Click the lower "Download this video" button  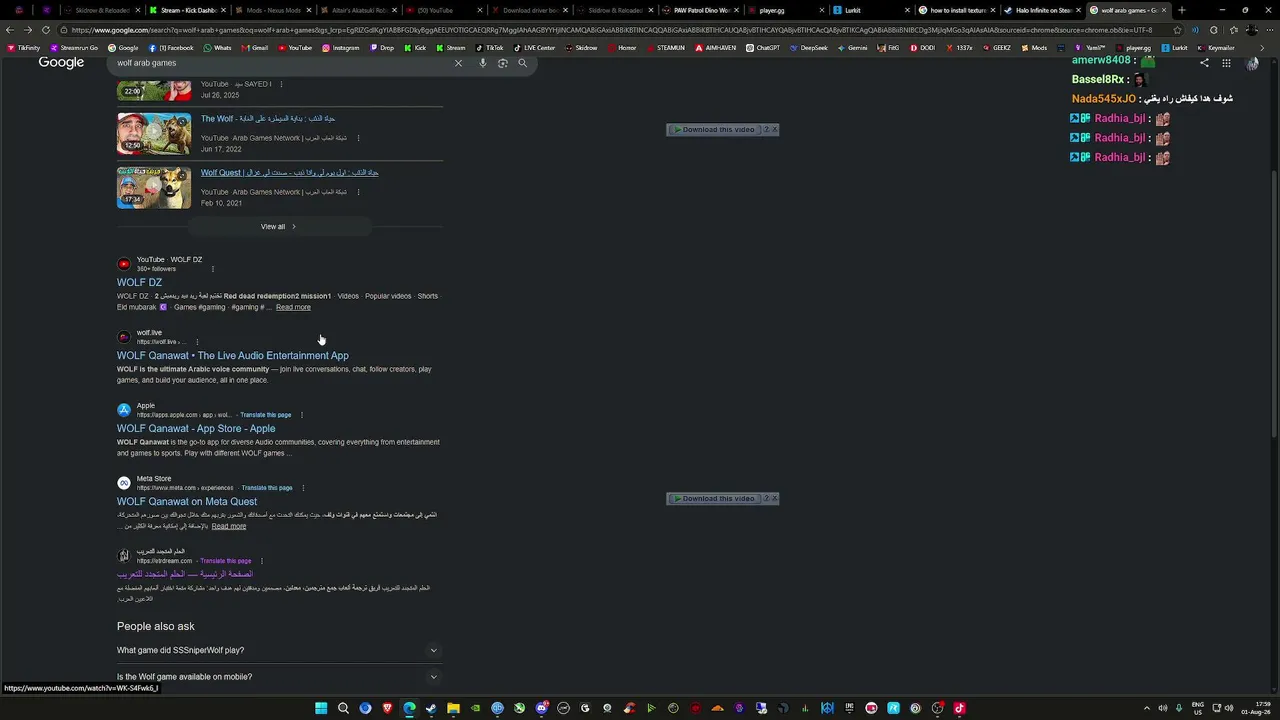(x=714, y=499)
